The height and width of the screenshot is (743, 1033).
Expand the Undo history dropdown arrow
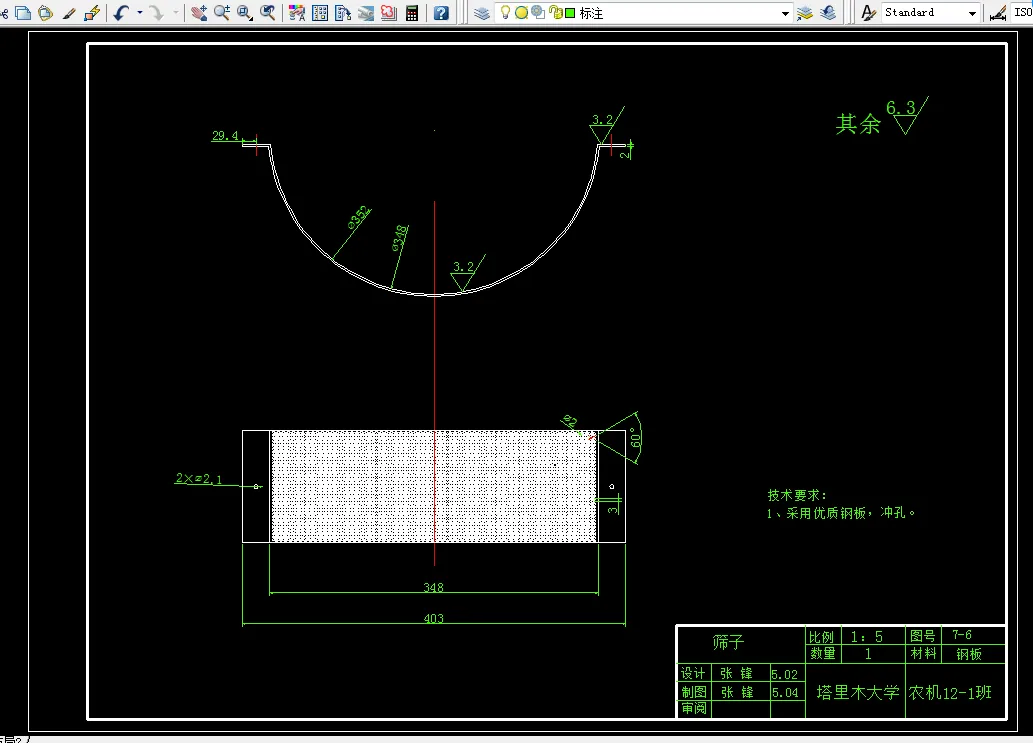[140, 13]
